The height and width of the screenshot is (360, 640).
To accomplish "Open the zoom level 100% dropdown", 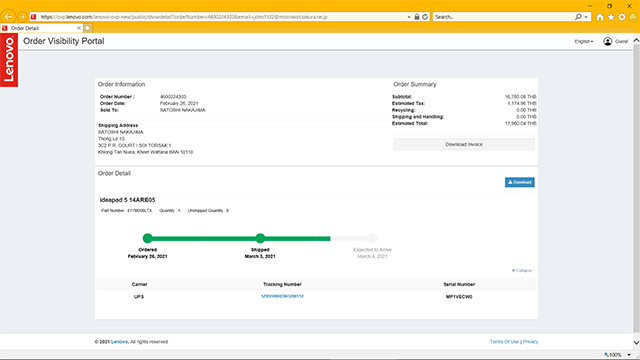I will 618,355.
